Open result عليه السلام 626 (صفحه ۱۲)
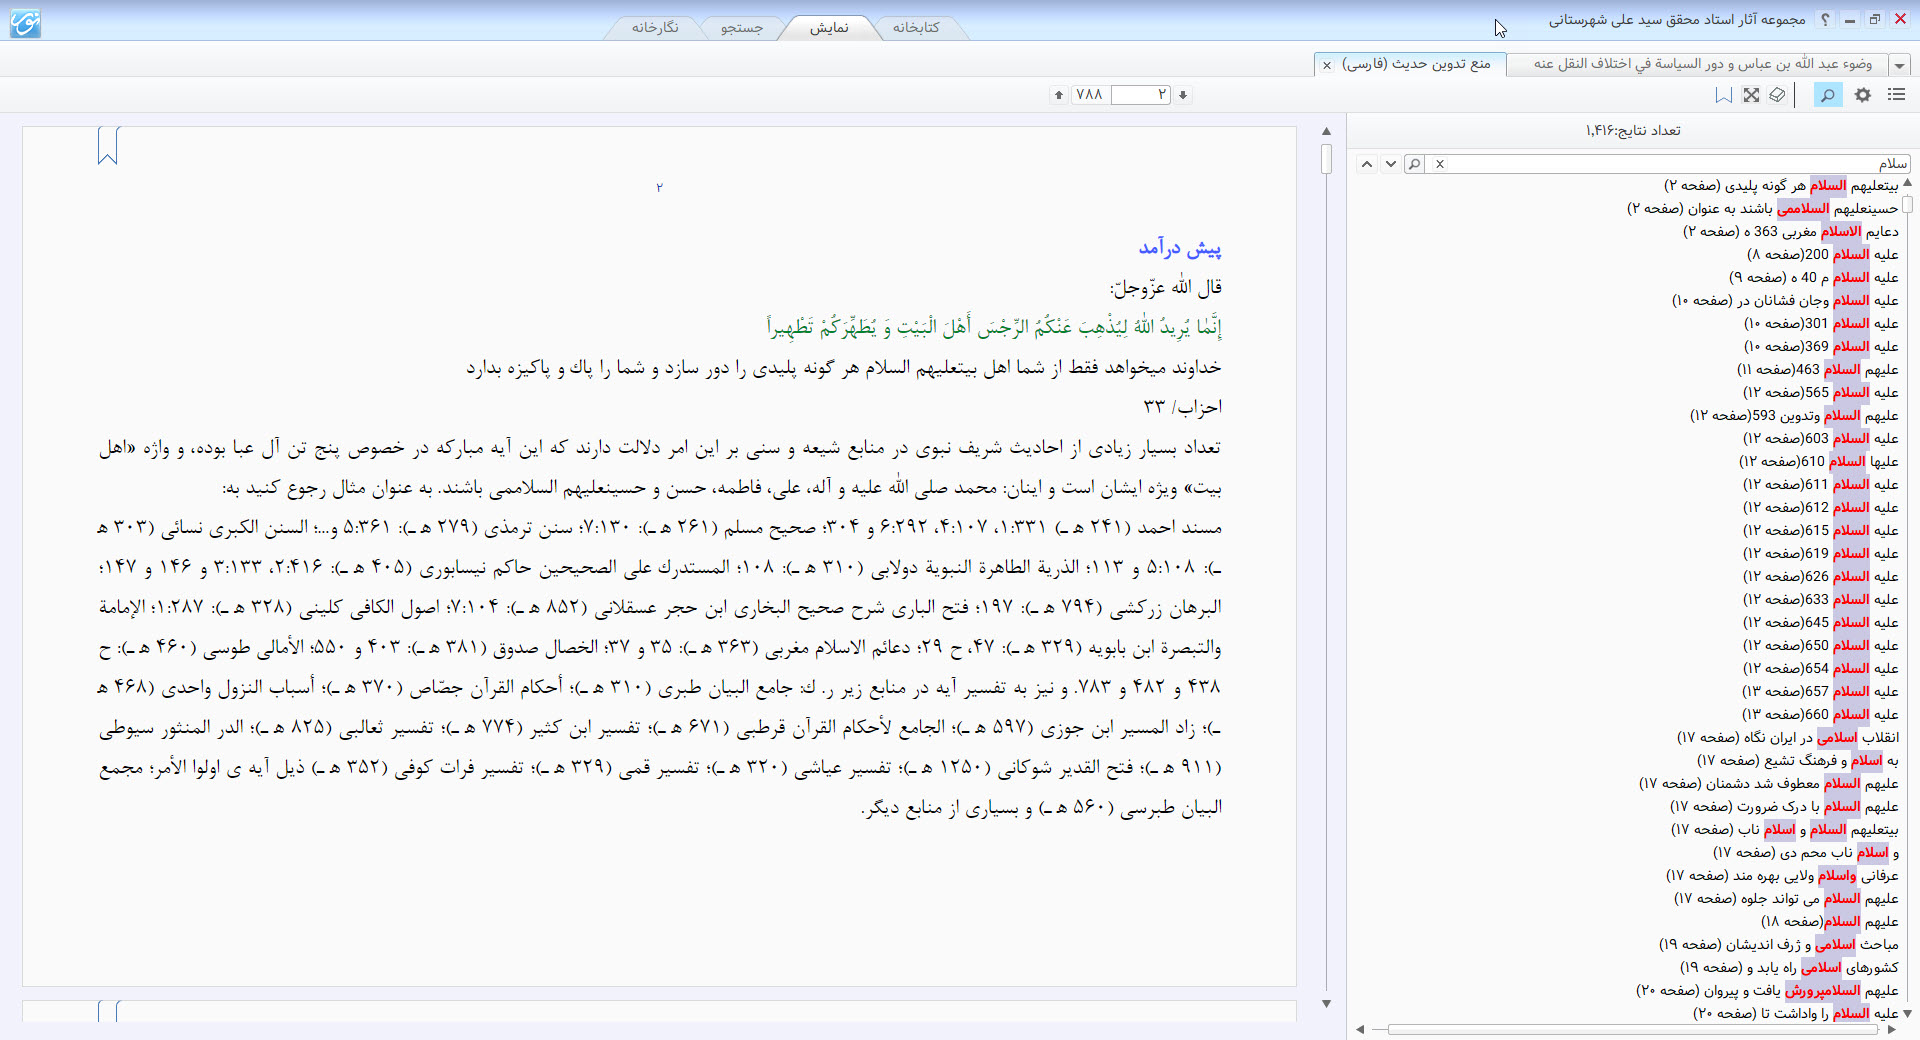Screen dimensions: 1920x1040 coord(1820,577)
